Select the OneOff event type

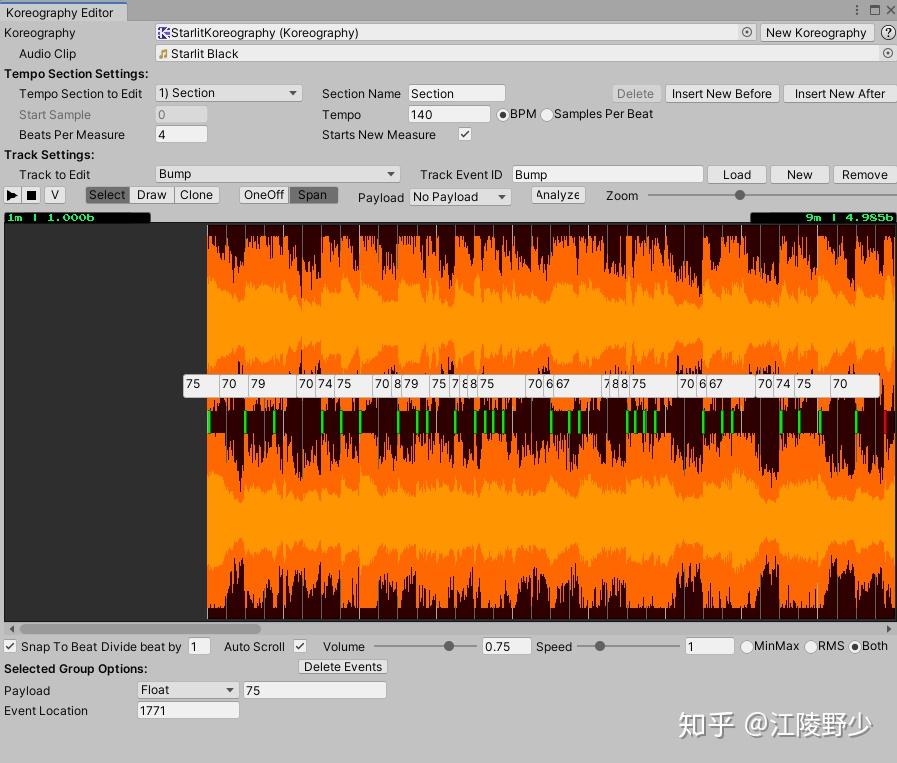coord(264,195)
